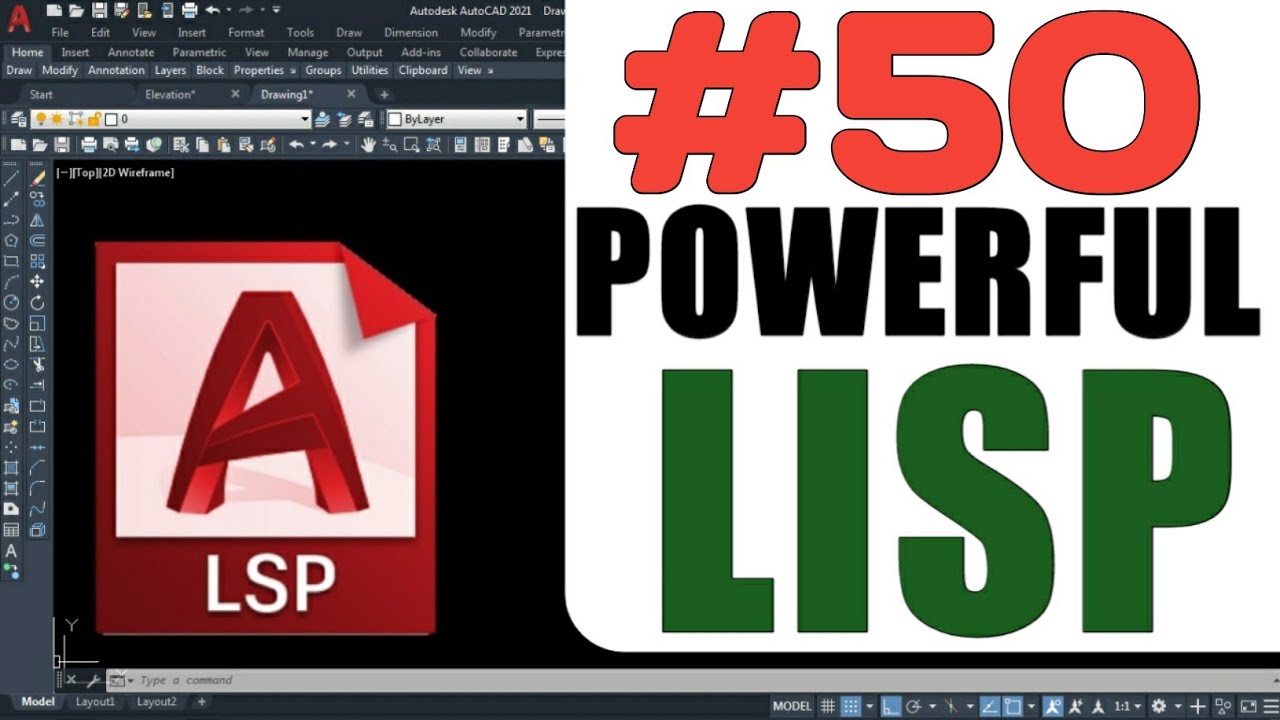This screenshot has width=1280, height=720.
Task: Click the Block ribbon panel button
Action: (210, 71)
